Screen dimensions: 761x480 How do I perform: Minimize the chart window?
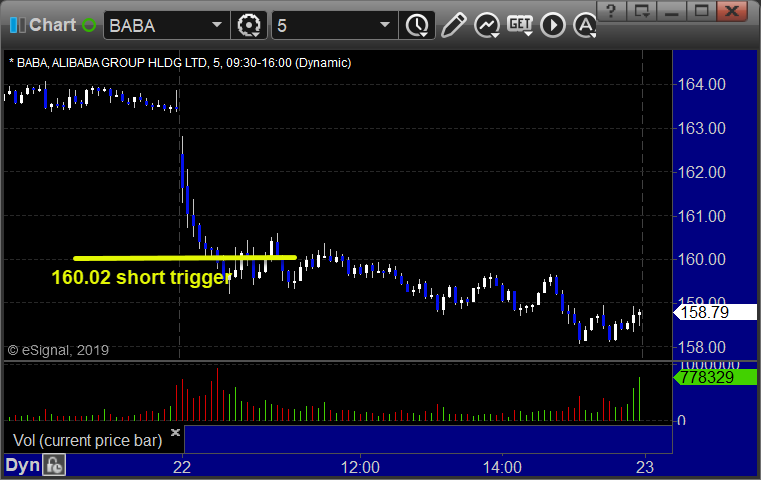[671, 10]
